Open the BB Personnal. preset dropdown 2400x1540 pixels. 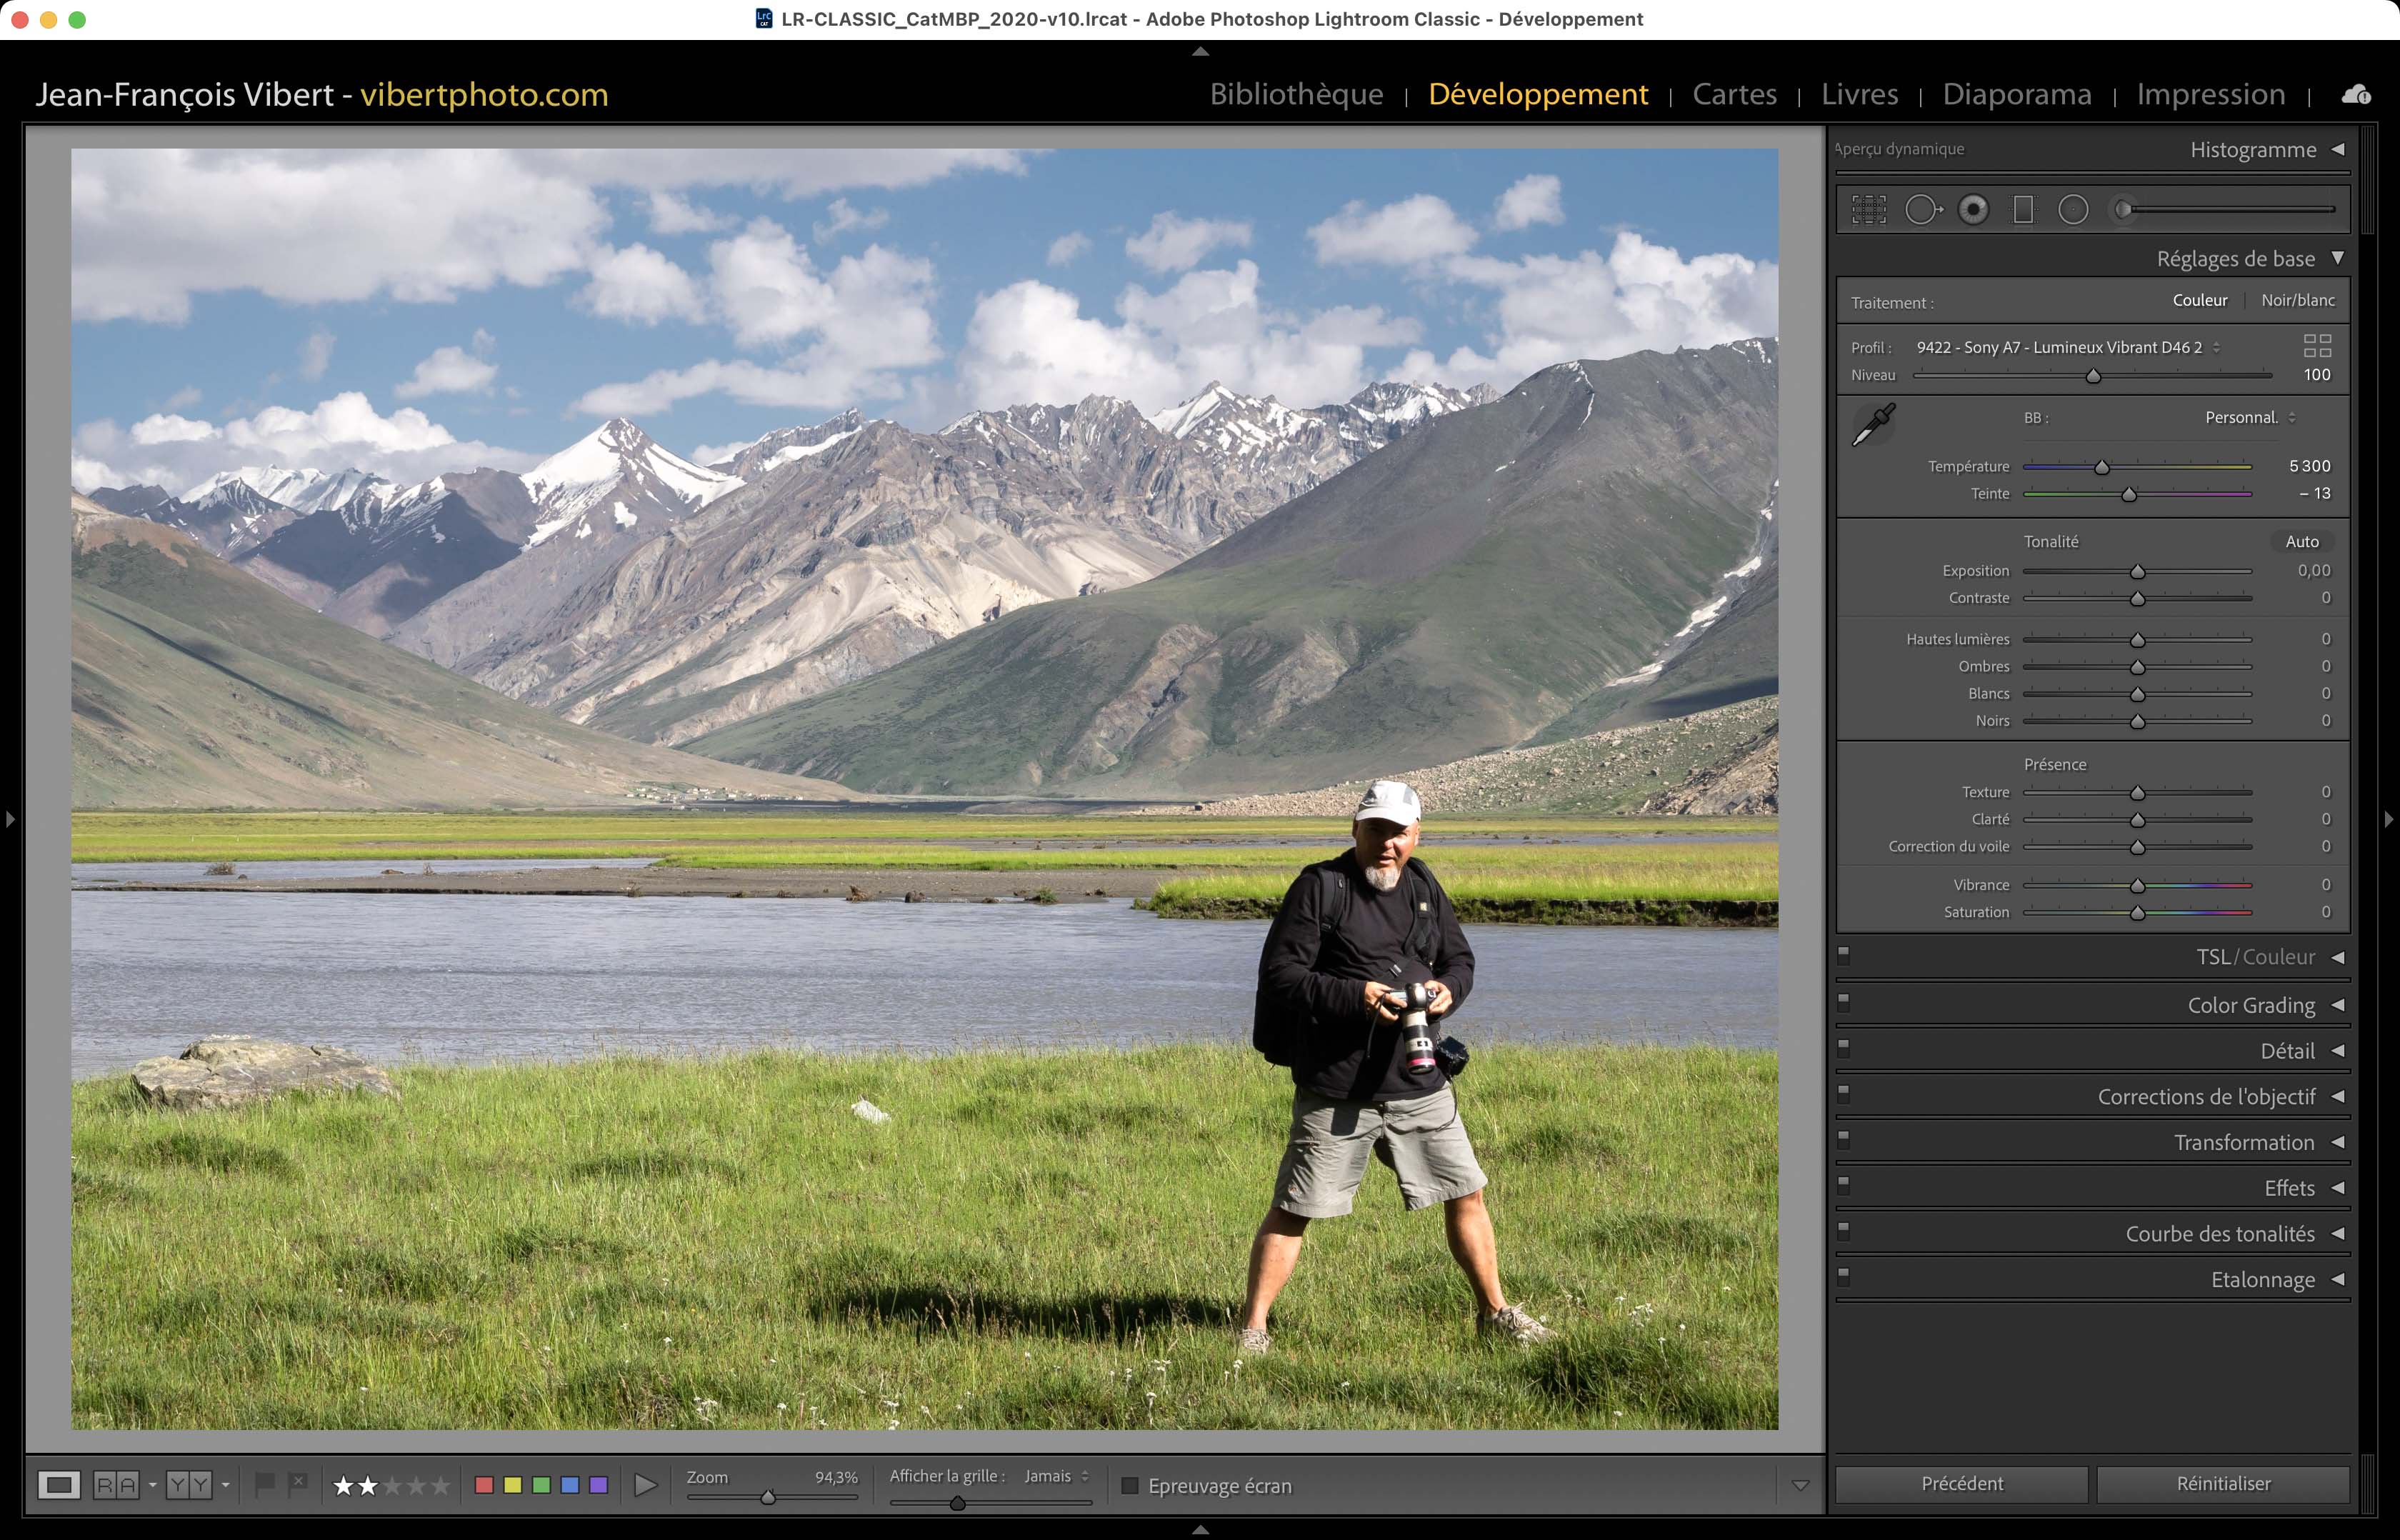2250,418
